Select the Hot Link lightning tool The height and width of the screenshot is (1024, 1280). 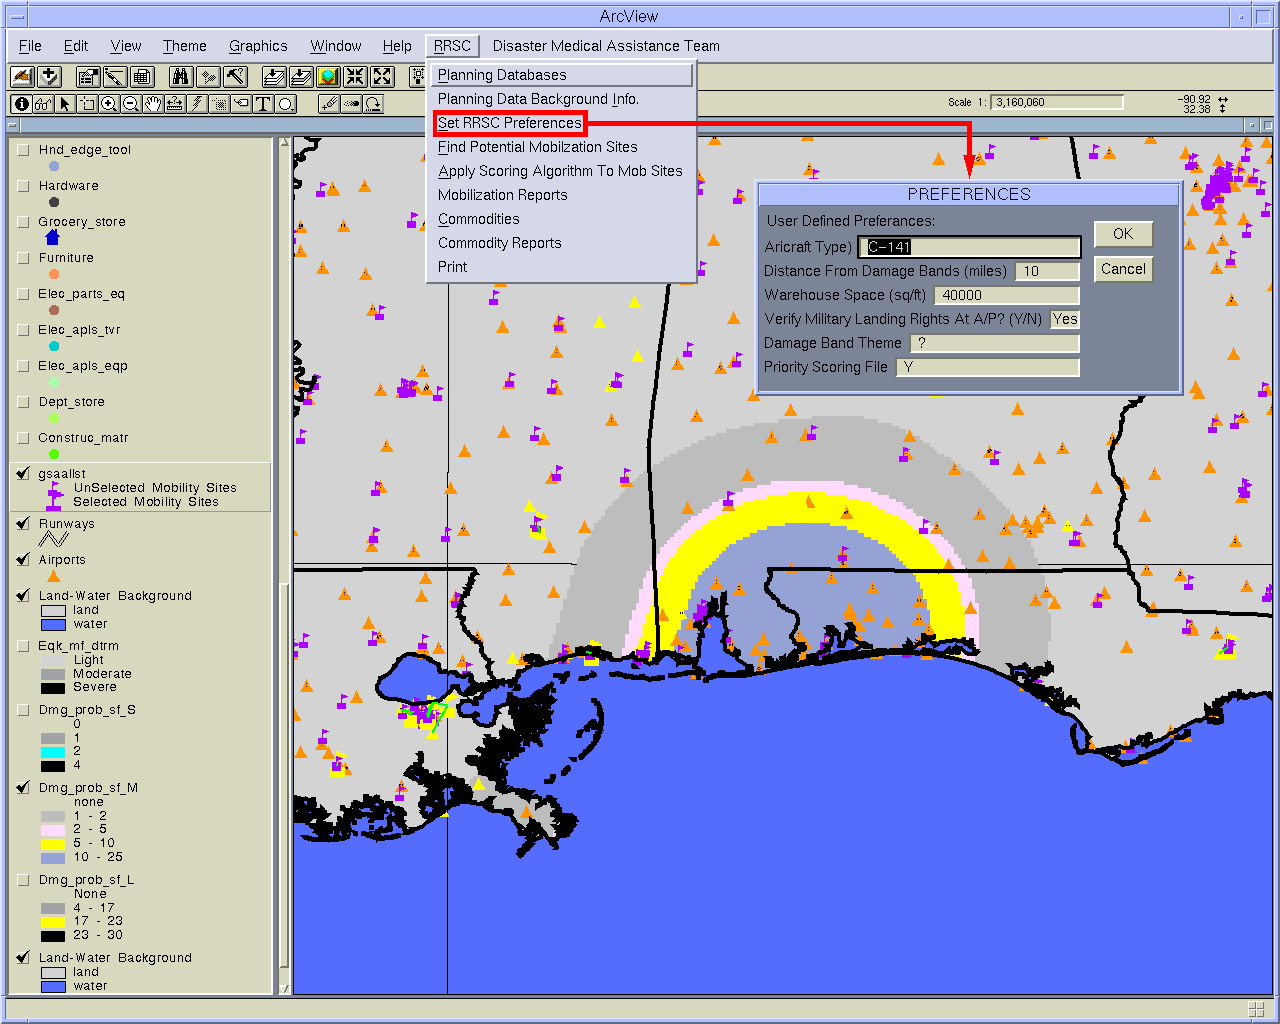197,104
